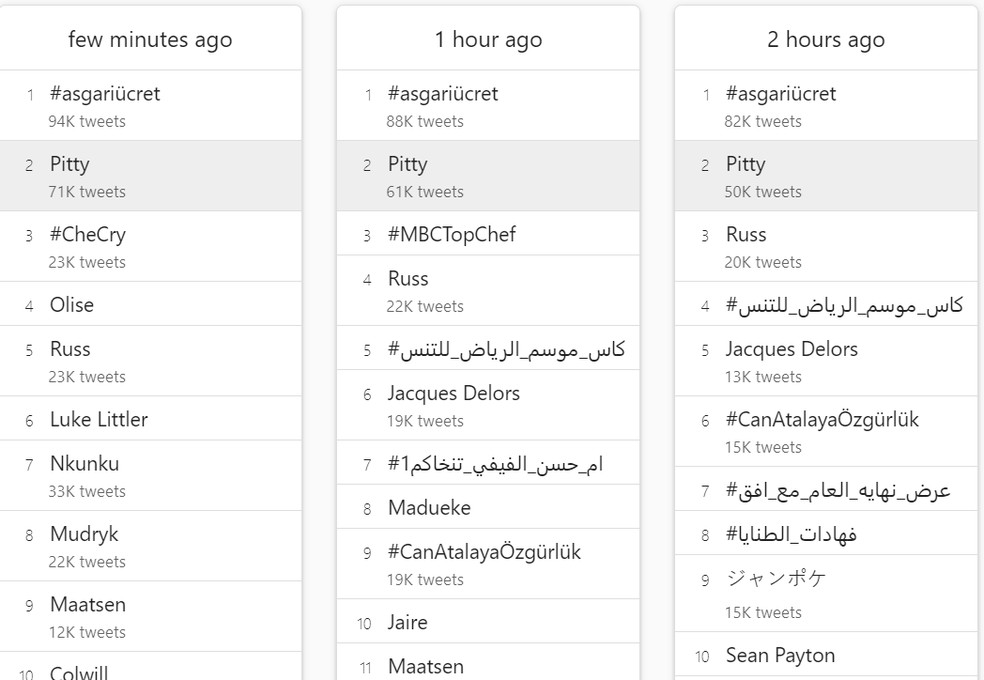
Task: Click Pitty in the few minutes ago column
Action: (x=70, y=164)
